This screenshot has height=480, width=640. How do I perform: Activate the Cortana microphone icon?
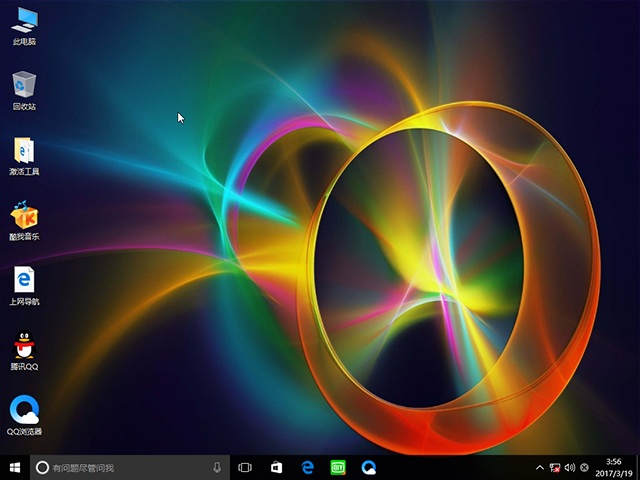(217, 467)
